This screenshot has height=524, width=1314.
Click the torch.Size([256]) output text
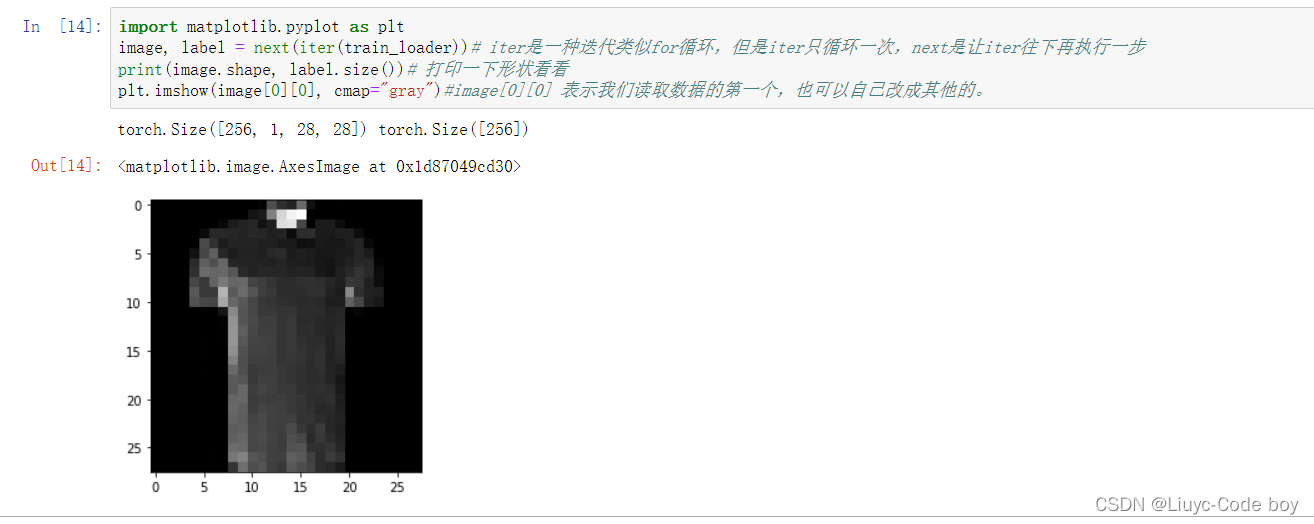coord(453,130)
